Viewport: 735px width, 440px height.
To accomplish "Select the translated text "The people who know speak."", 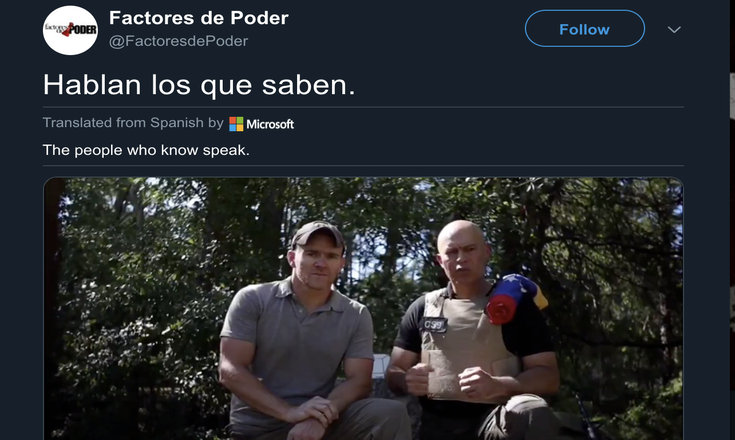I will click(146, 150).
